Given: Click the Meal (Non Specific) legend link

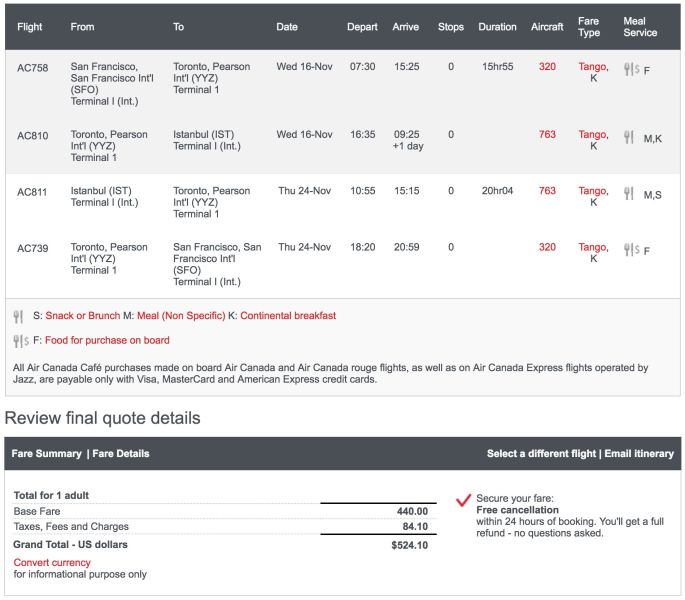Looking at the screenshot, I should 181,316.
